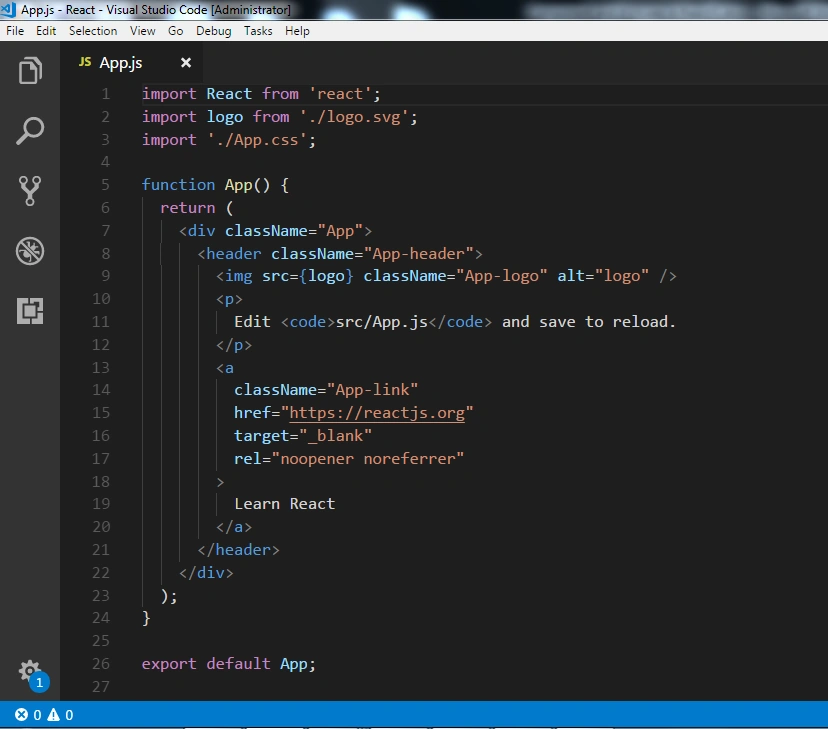
Task: Open the Selection menu
Action: tap(93, 31)
